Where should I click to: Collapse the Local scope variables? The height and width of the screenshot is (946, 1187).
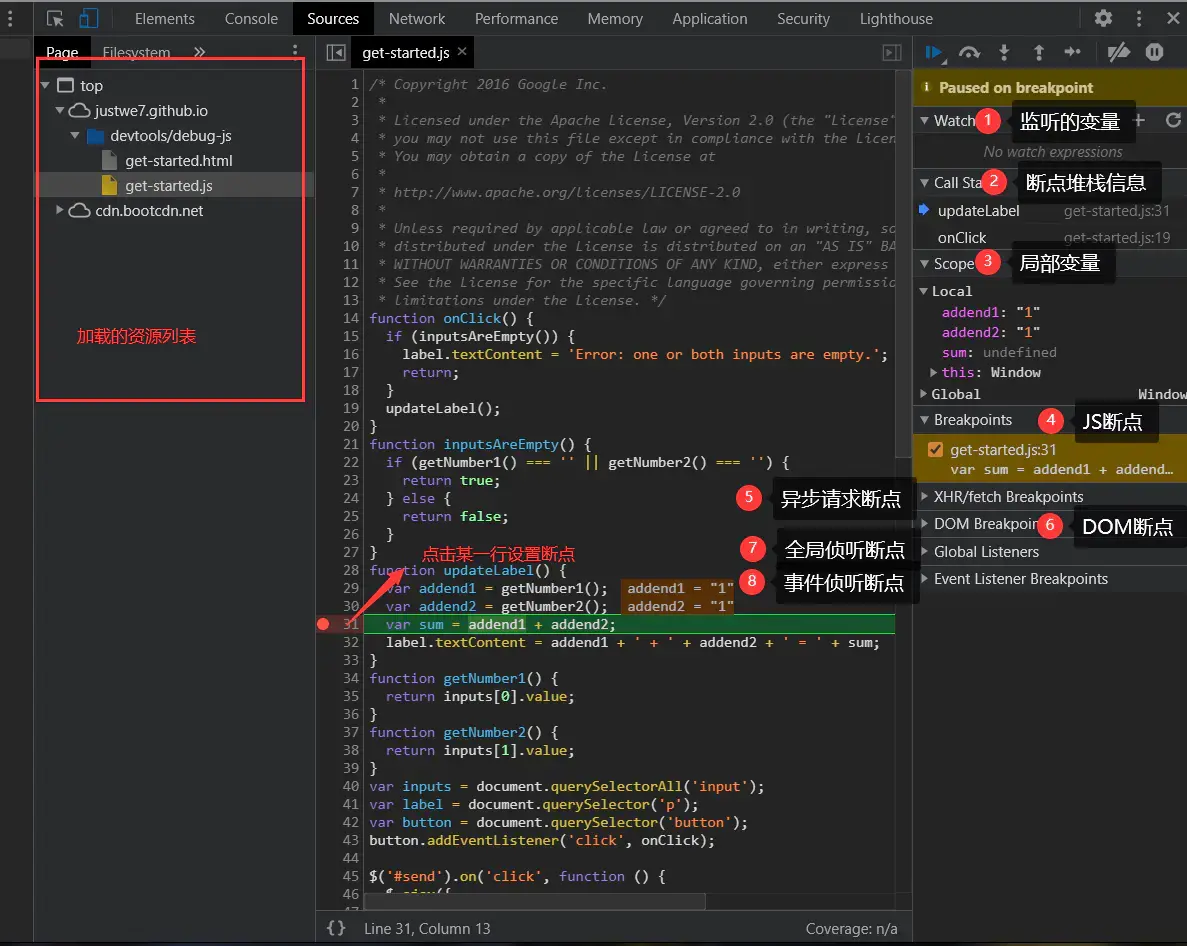(924, 291)
